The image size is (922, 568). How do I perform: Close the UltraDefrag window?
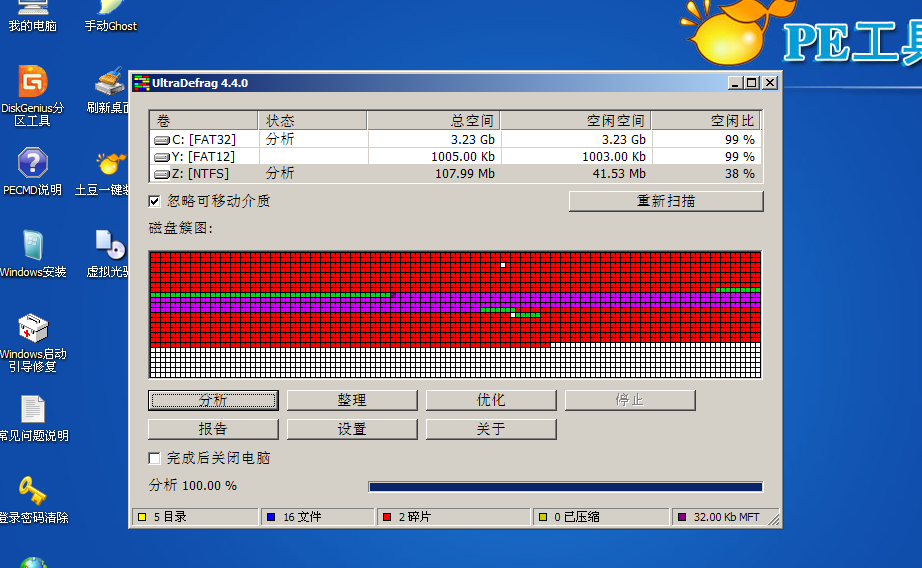tap(770, 83)
